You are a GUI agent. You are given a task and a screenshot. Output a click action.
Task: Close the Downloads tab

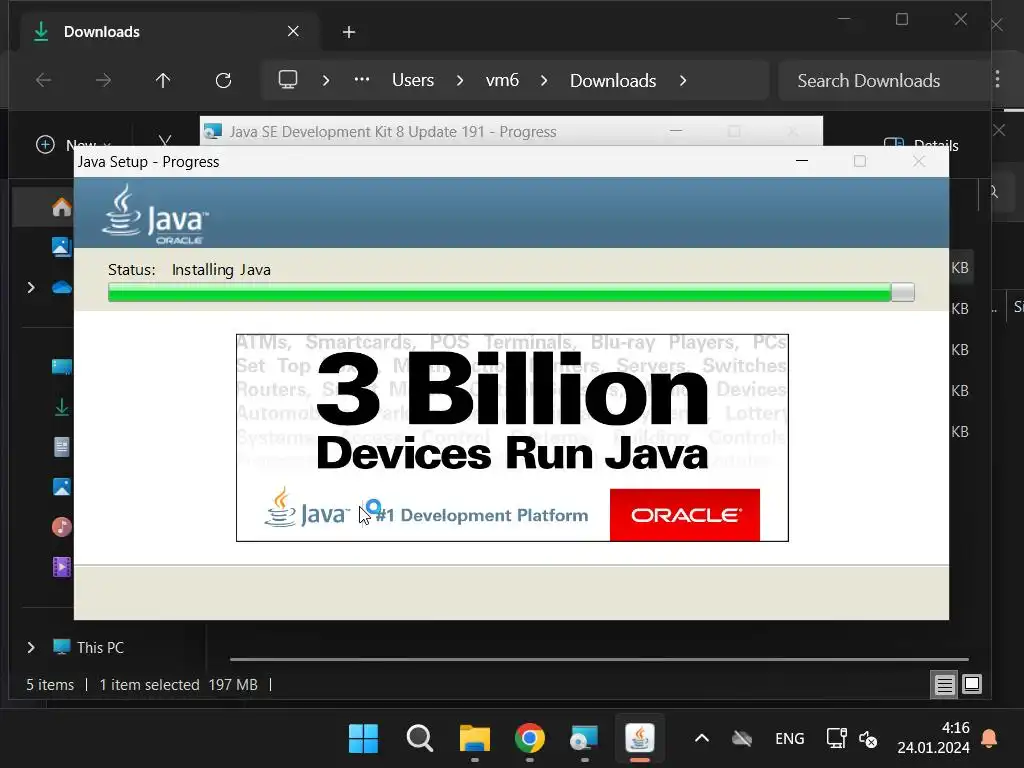(293, 31)
